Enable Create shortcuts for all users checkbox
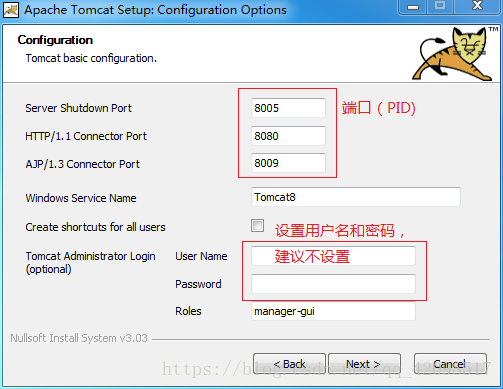Image resolution: width=503 pixels, height=389 pixels. coord(257,226)
